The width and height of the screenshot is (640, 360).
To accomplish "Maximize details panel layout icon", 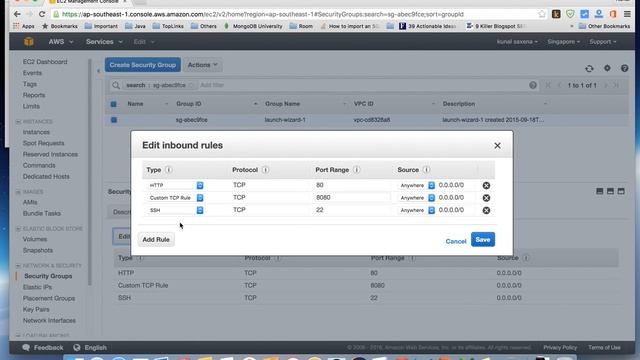I will click(x=621, y=191).
